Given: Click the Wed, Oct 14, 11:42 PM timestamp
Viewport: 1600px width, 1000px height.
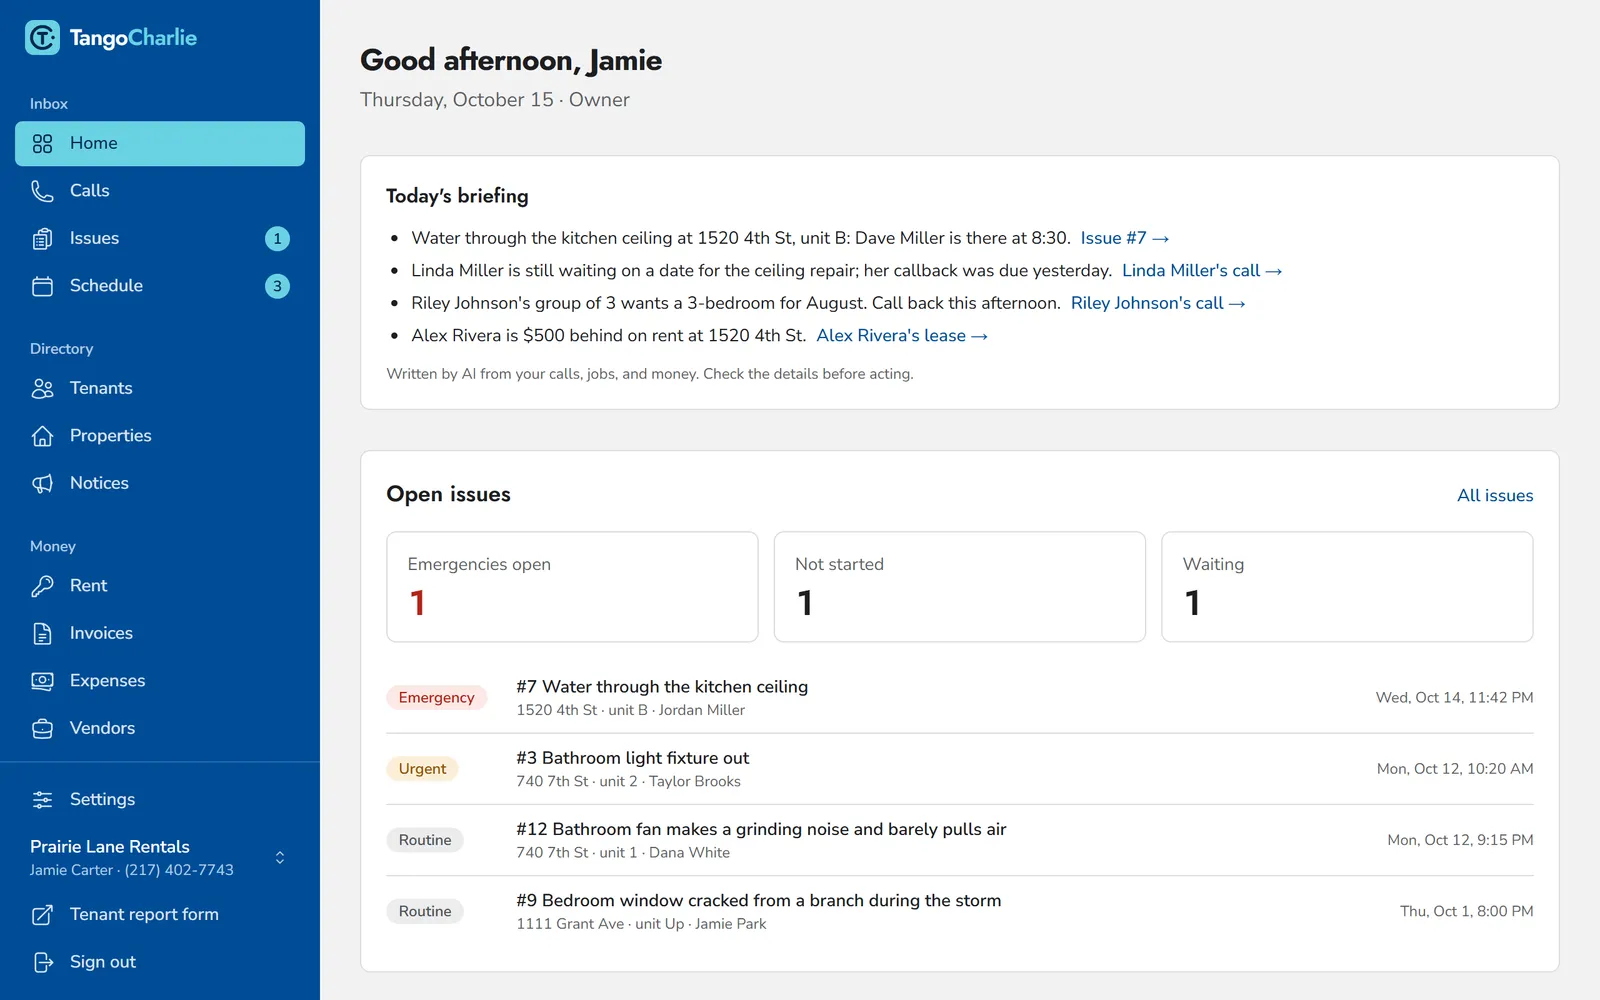Looking at the screenshot, I should point(1454,698).
